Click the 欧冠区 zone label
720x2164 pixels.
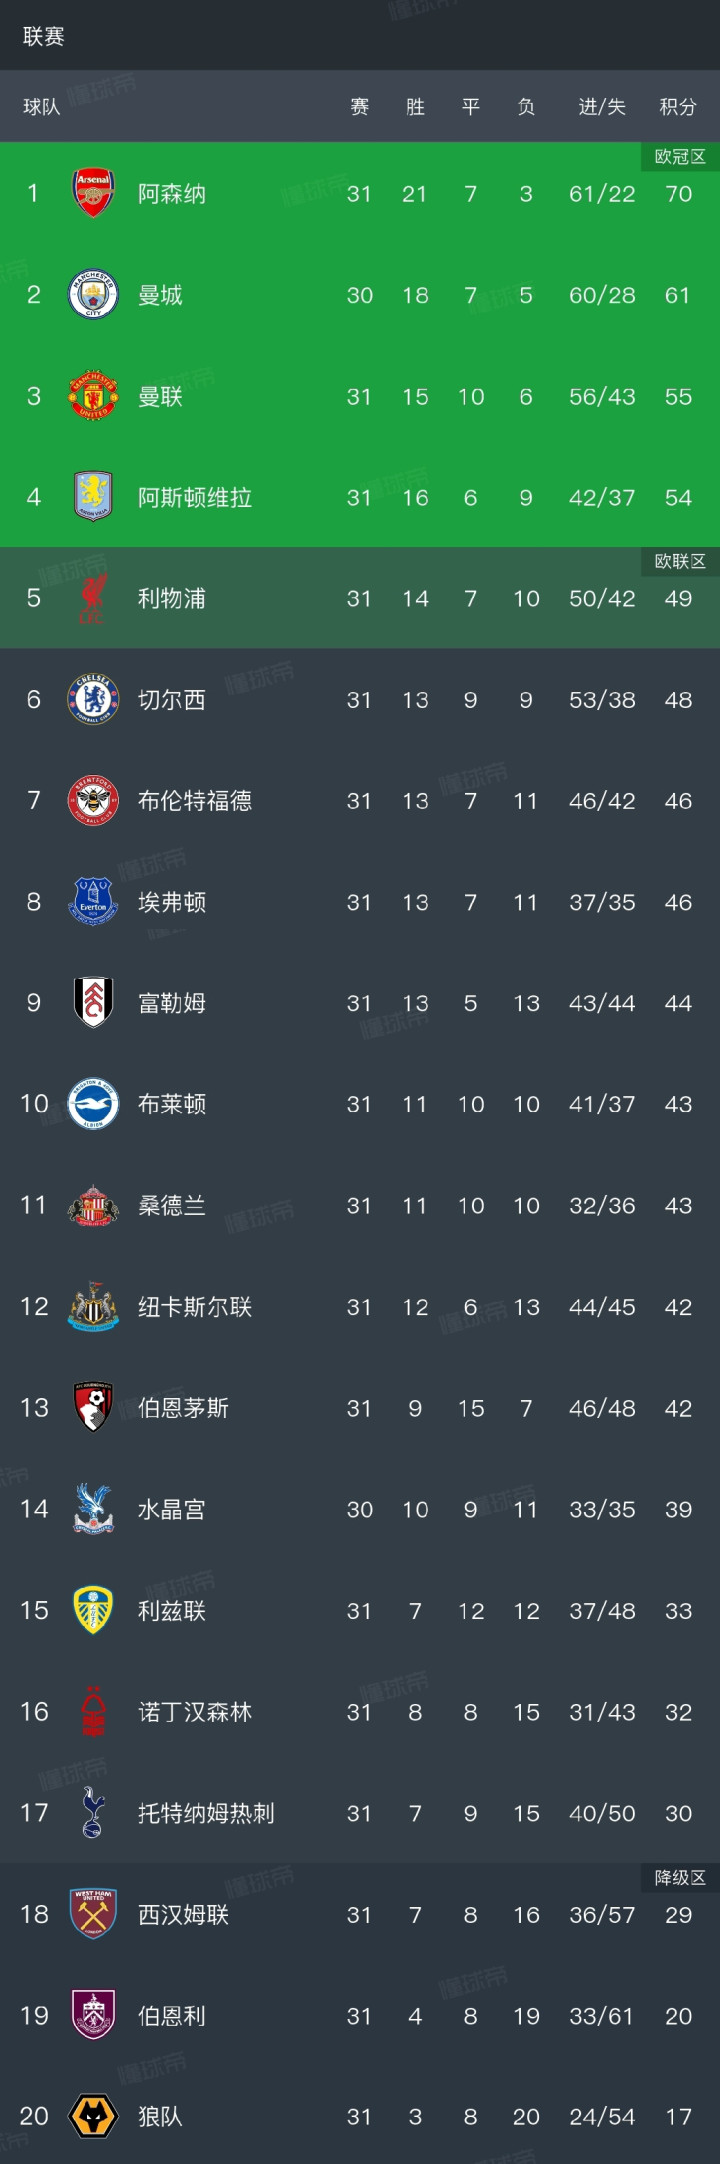[680, 157]
